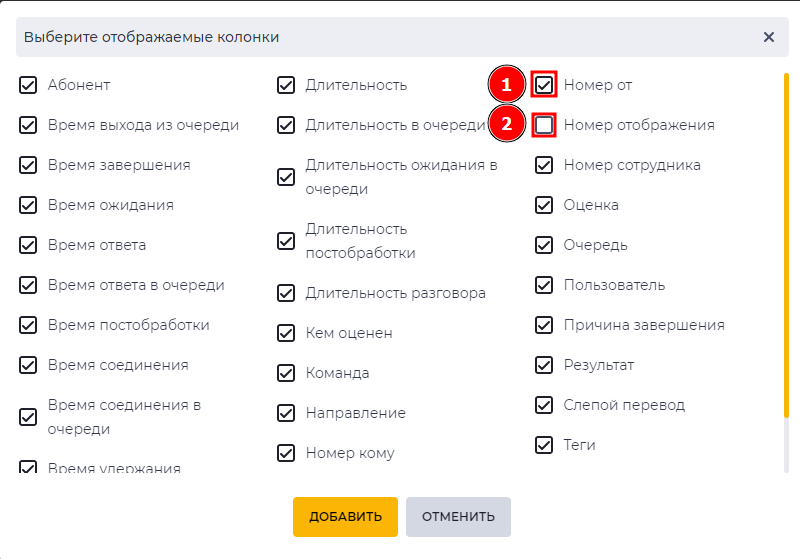Uncheck the Длительность в очереди checkbox
The height and width of the screenshot is (559, 800).
[286, 125]
